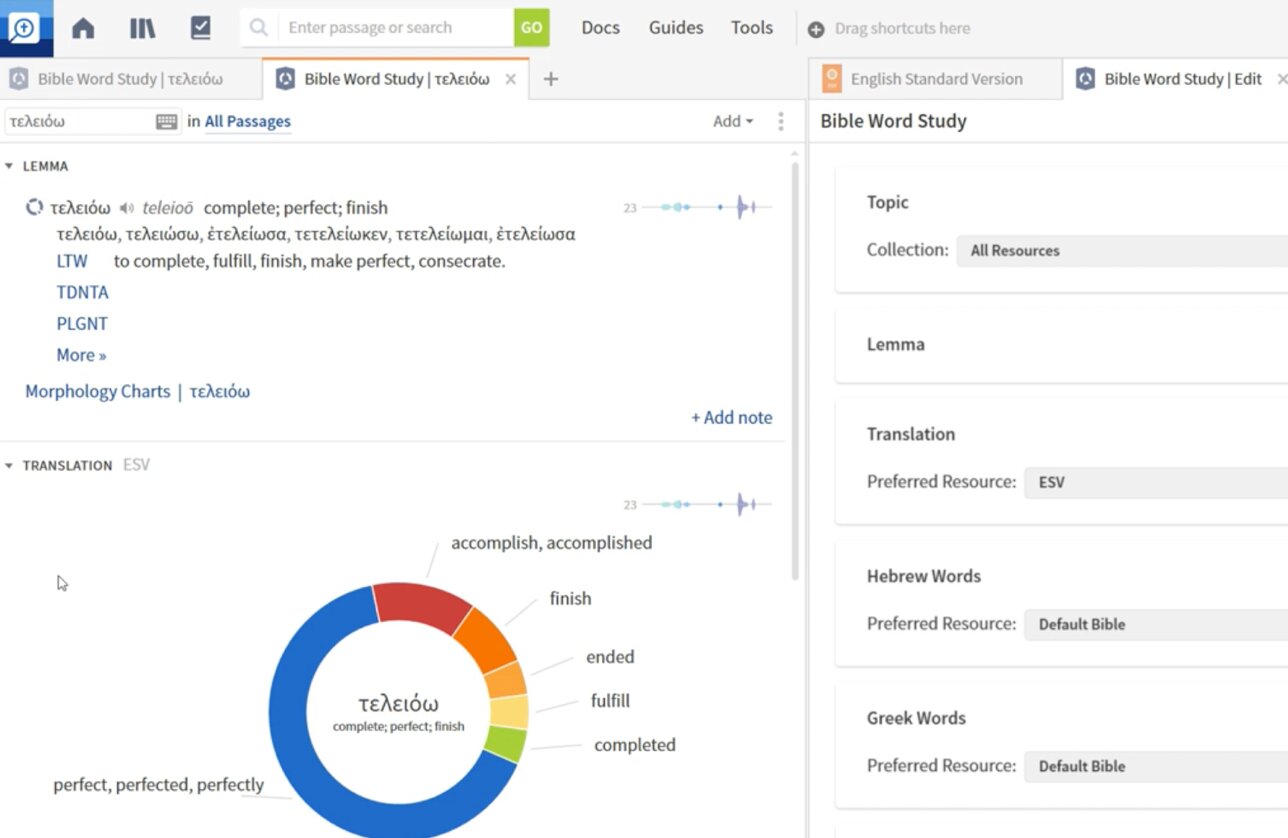Open Greek Words Preferred Resource dropdown
The height and width of the screenshot is (838, 1288).
tap(1156, 766)
